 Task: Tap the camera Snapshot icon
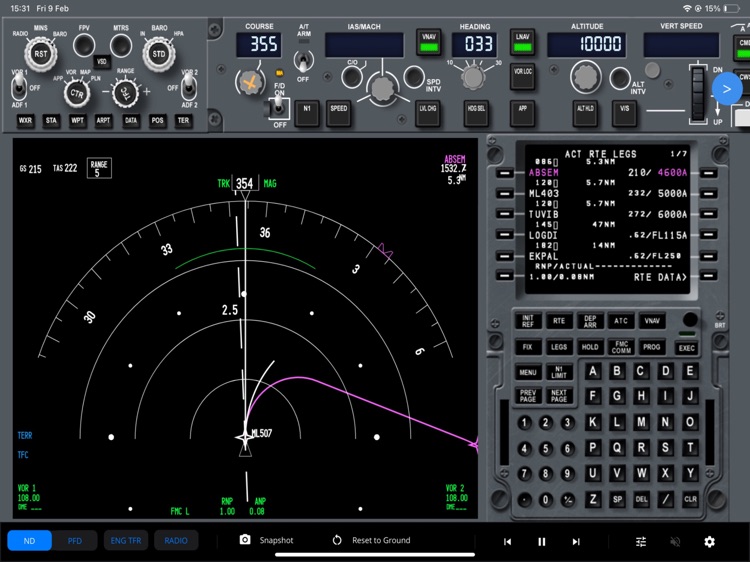pyautogui.click(x=245, y=540)
